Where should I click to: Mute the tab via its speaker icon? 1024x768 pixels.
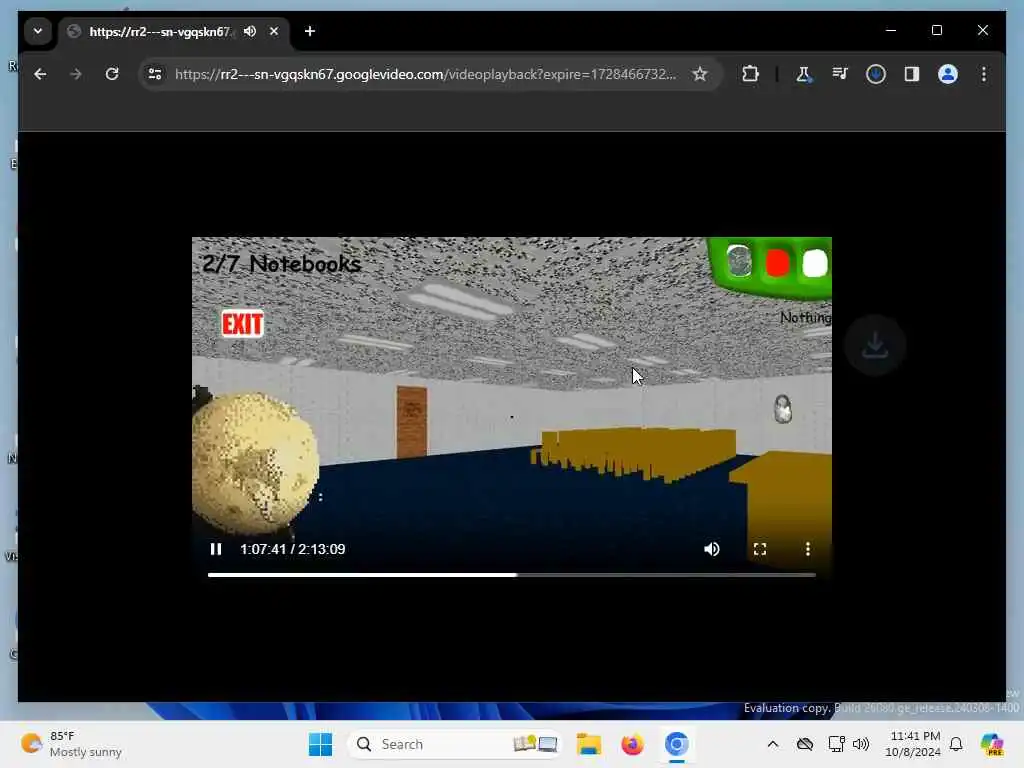250,31
